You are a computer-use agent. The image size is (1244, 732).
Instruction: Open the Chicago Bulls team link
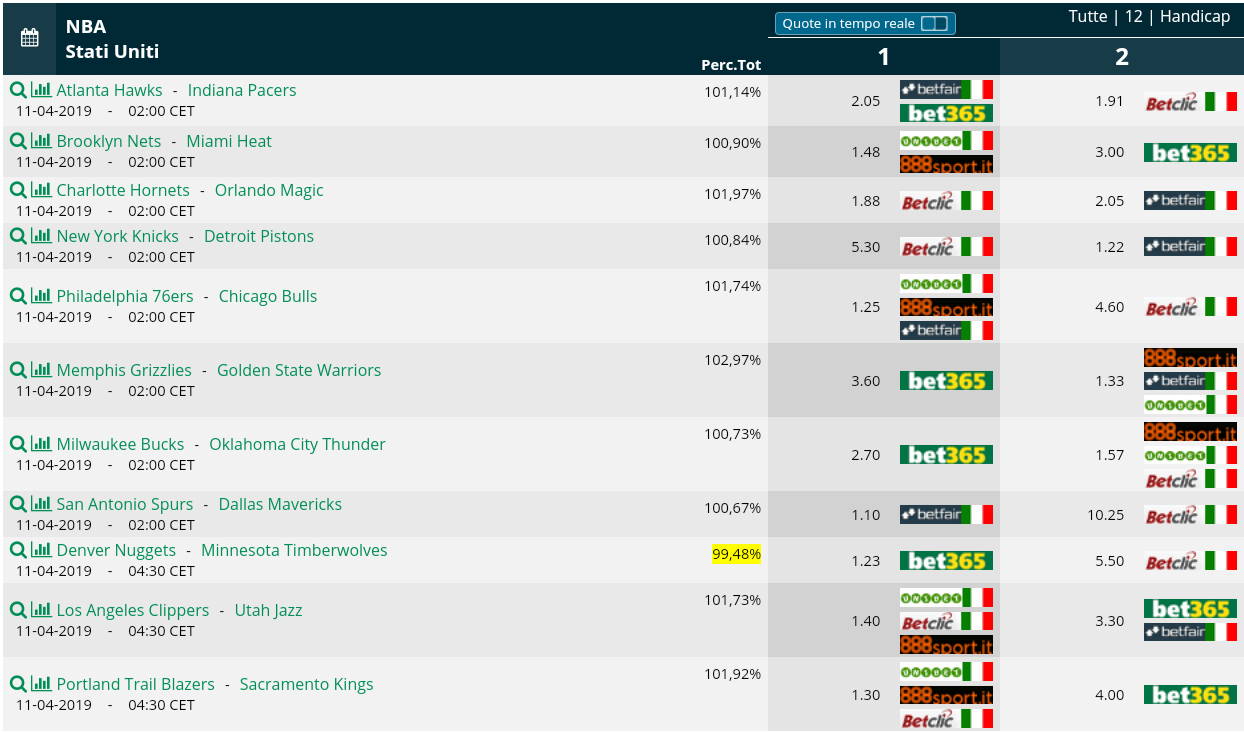click(x=268, y=296)
